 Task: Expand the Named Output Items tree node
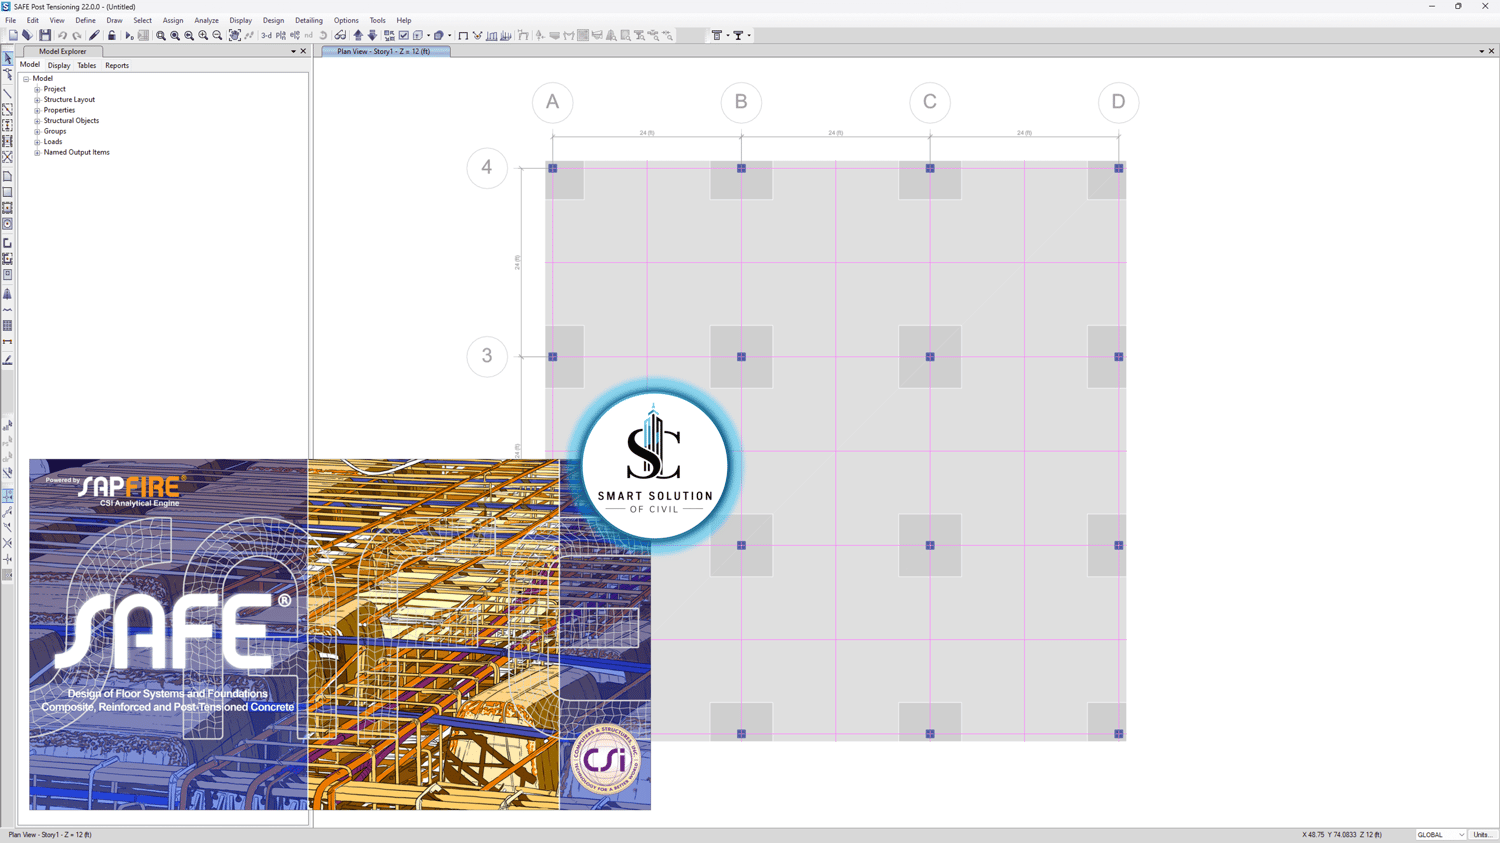(x=37, y=153)
